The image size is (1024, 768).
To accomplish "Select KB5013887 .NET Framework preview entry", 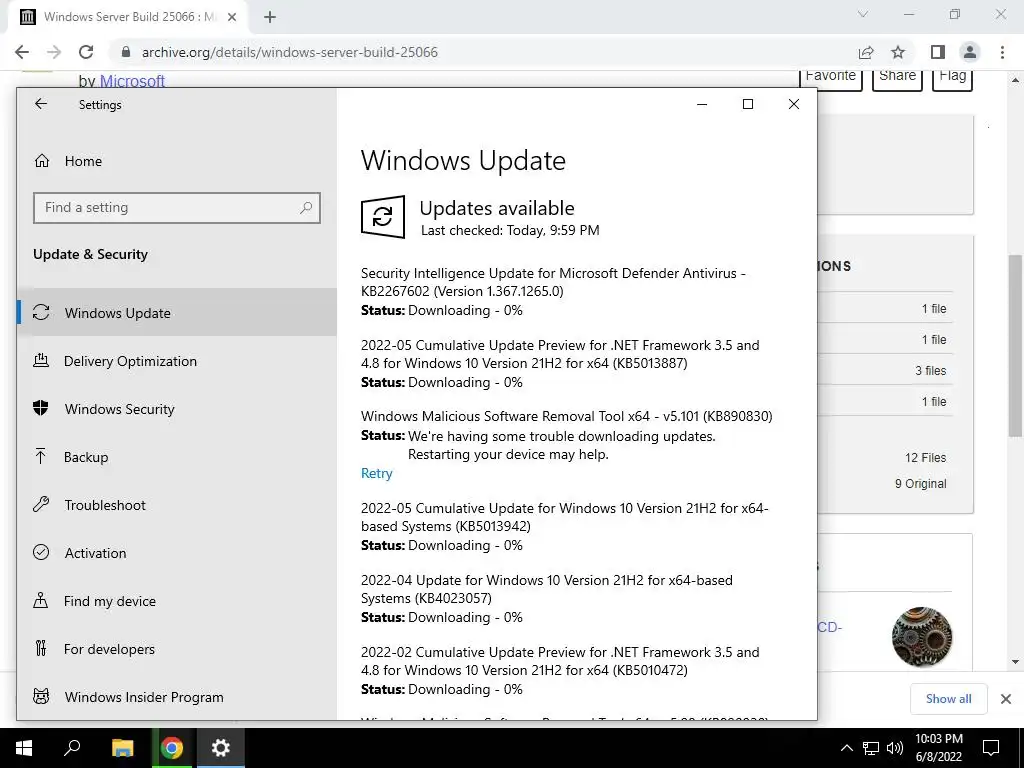I will click(560, 354).
